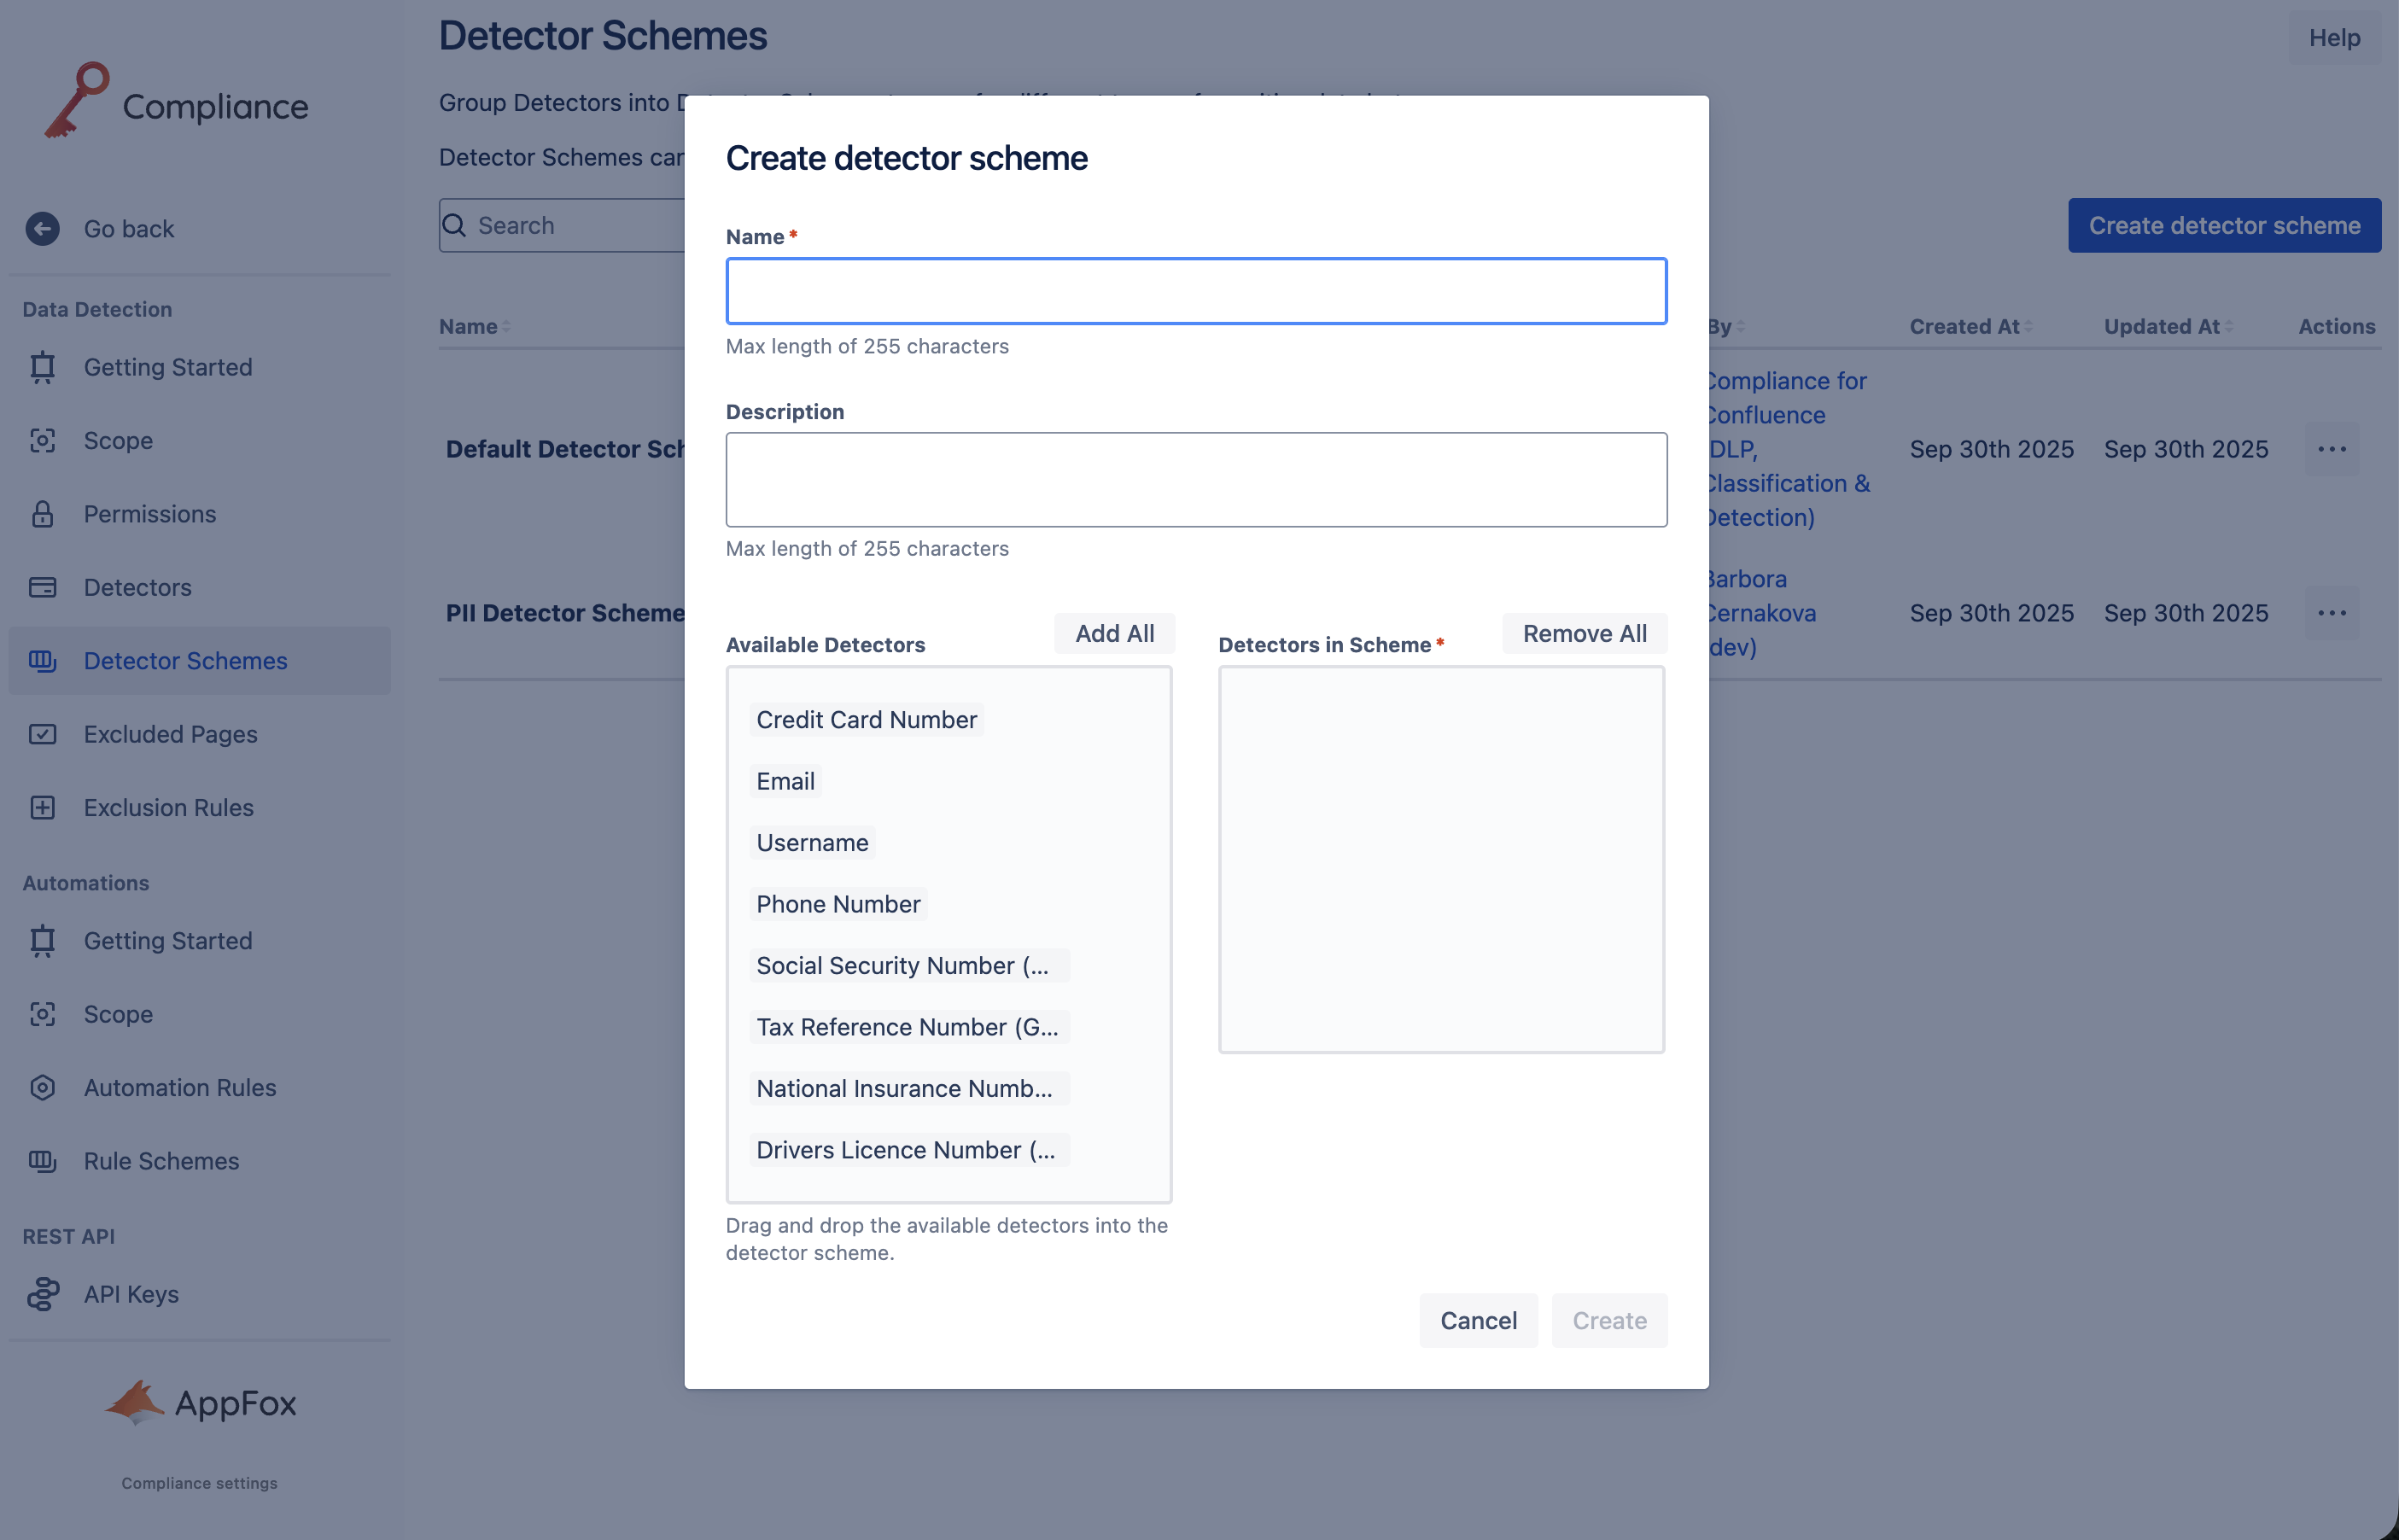The width and height of the screenshot is (2399, 1540).
Task: Click the Detectors card icon
Action: [42, 587]
